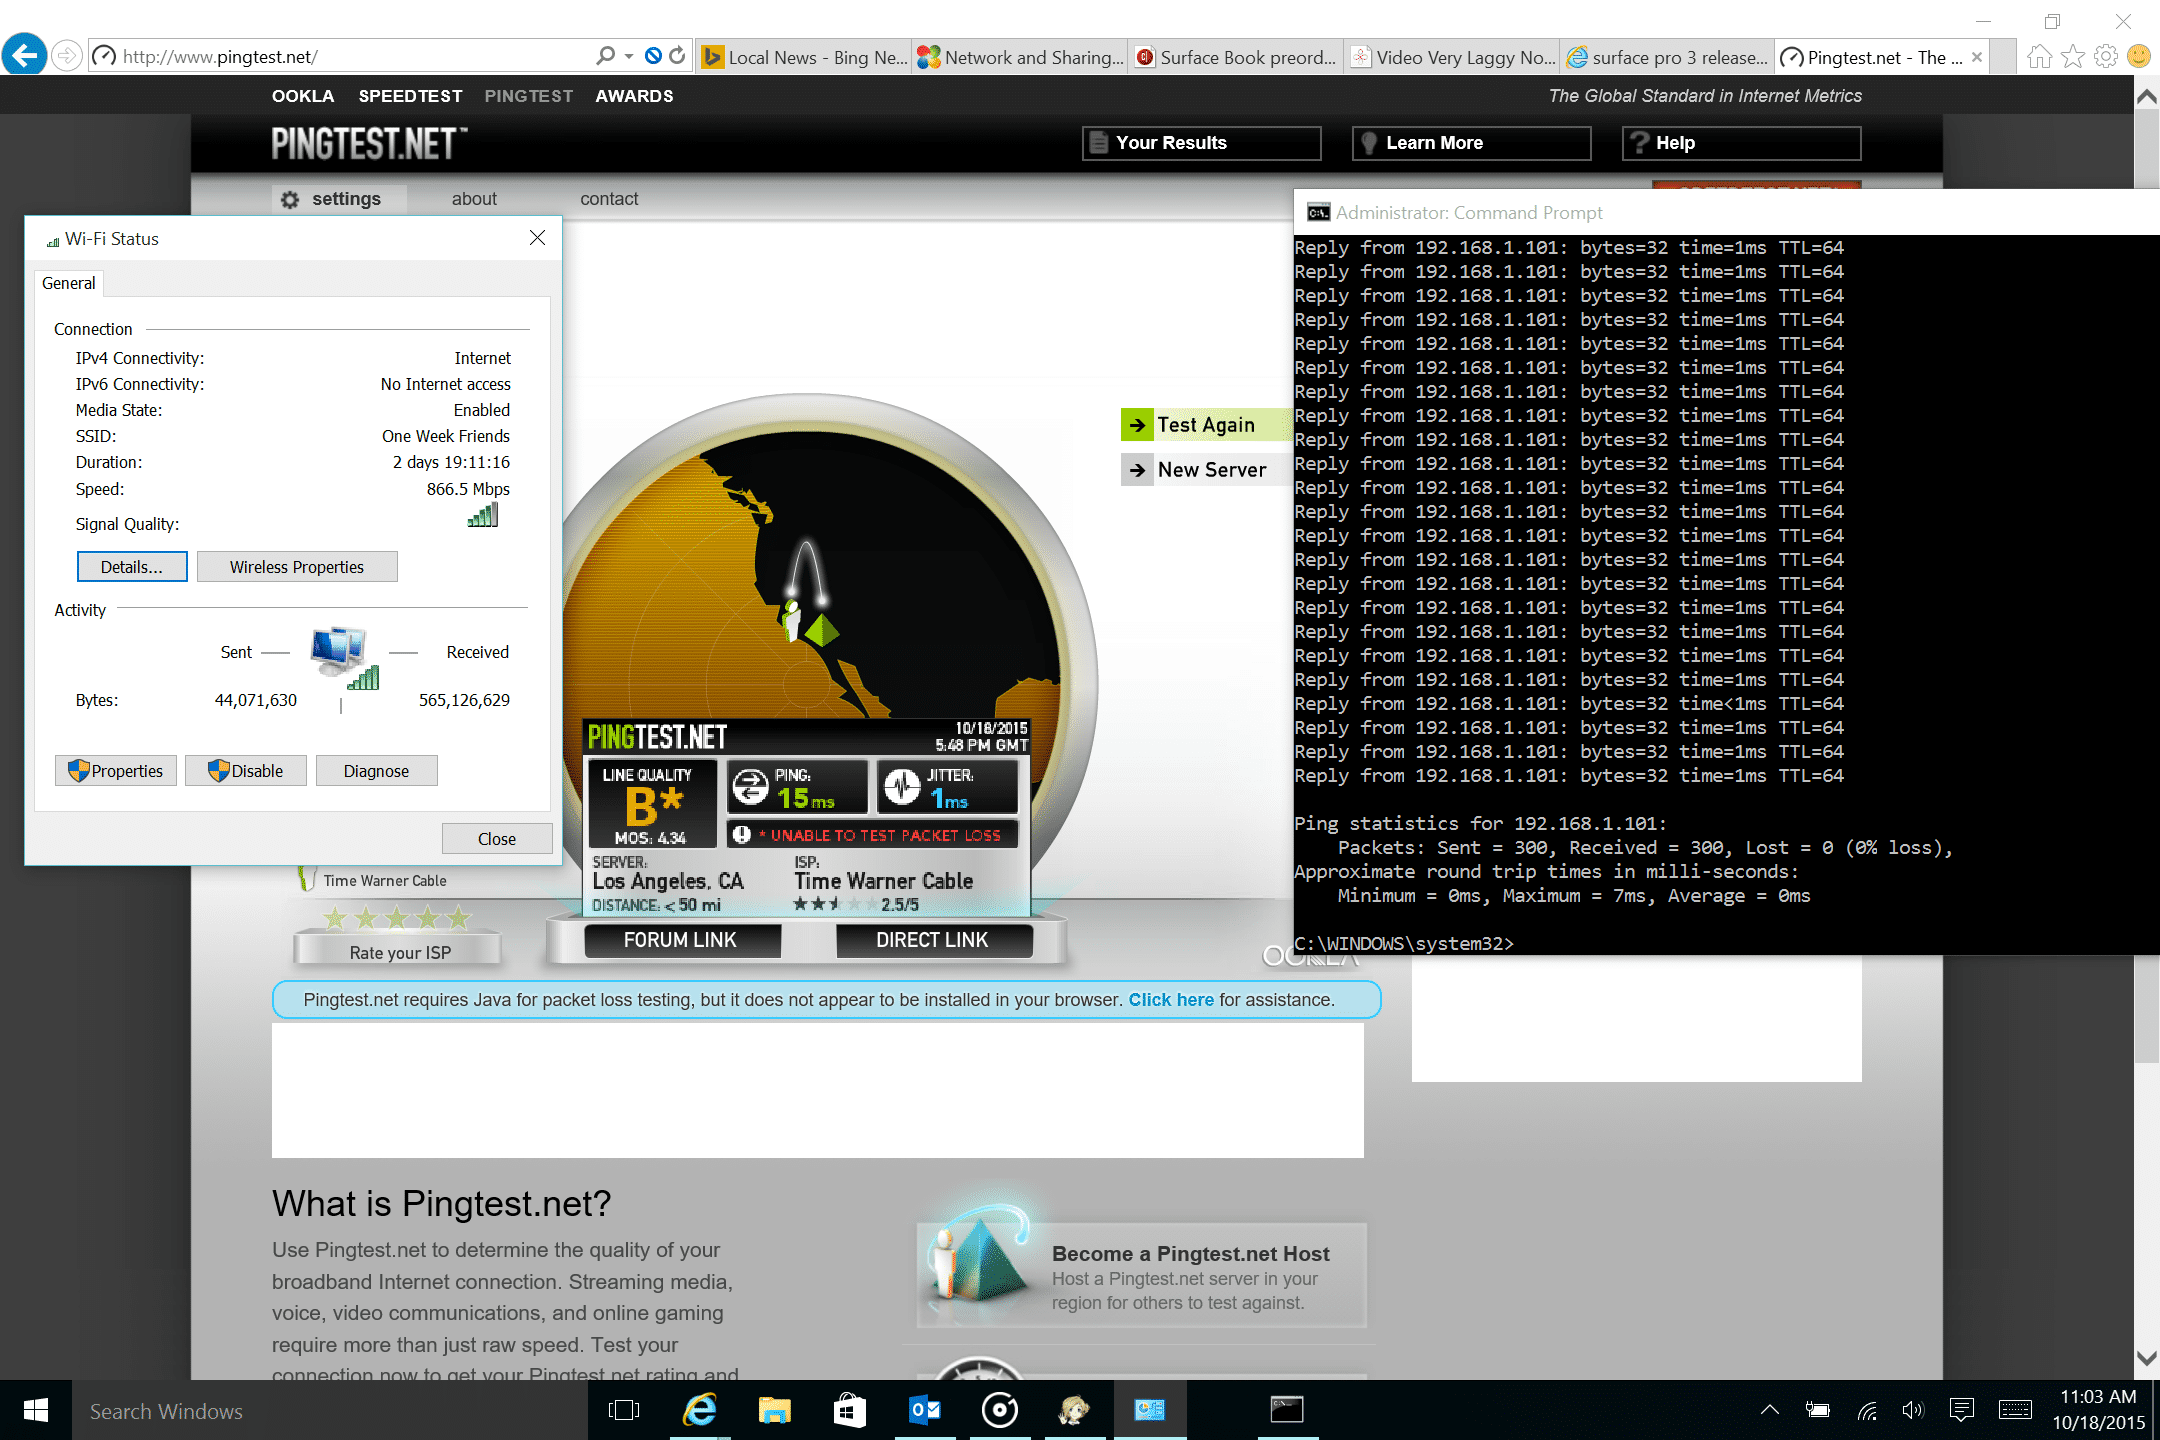The image size is (2160, 1440).
Task: Open Windows Store from taskbar
Action: tap(849, 1410)
